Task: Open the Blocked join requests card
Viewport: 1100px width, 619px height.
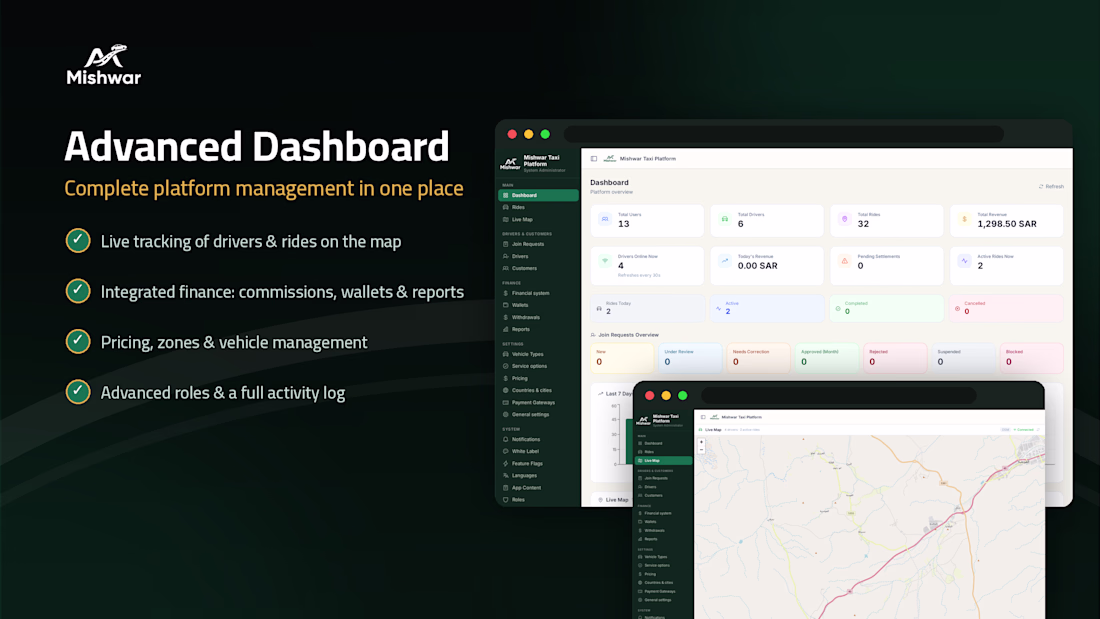Action: (1032, 357)
